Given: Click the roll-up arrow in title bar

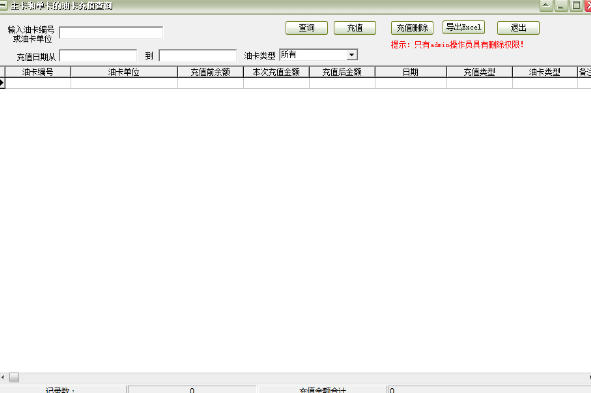Looking at the screenshot, I should tap(546, 6).
